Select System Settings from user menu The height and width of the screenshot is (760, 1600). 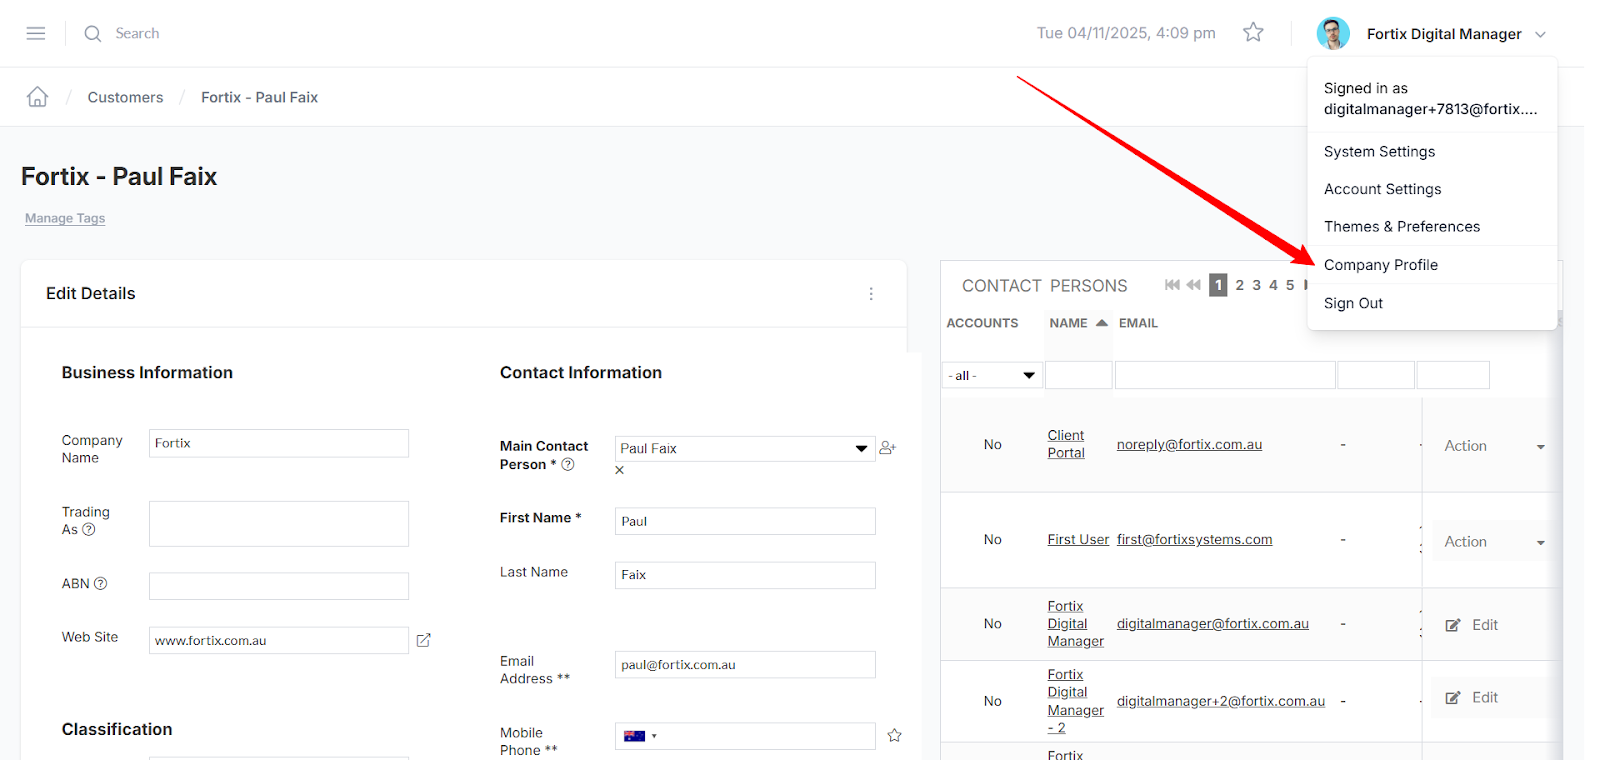pos(1379,152)
